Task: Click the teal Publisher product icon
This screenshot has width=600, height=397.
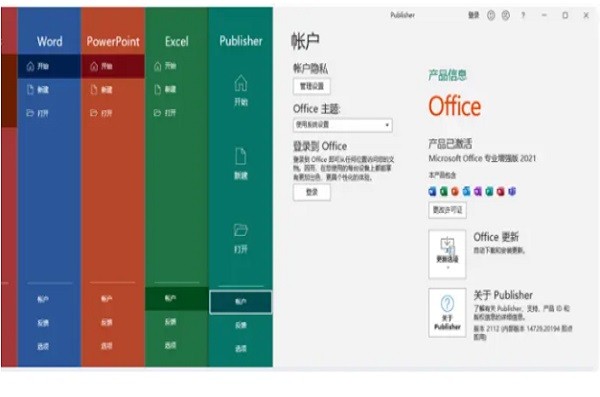Action: (489, 191)
